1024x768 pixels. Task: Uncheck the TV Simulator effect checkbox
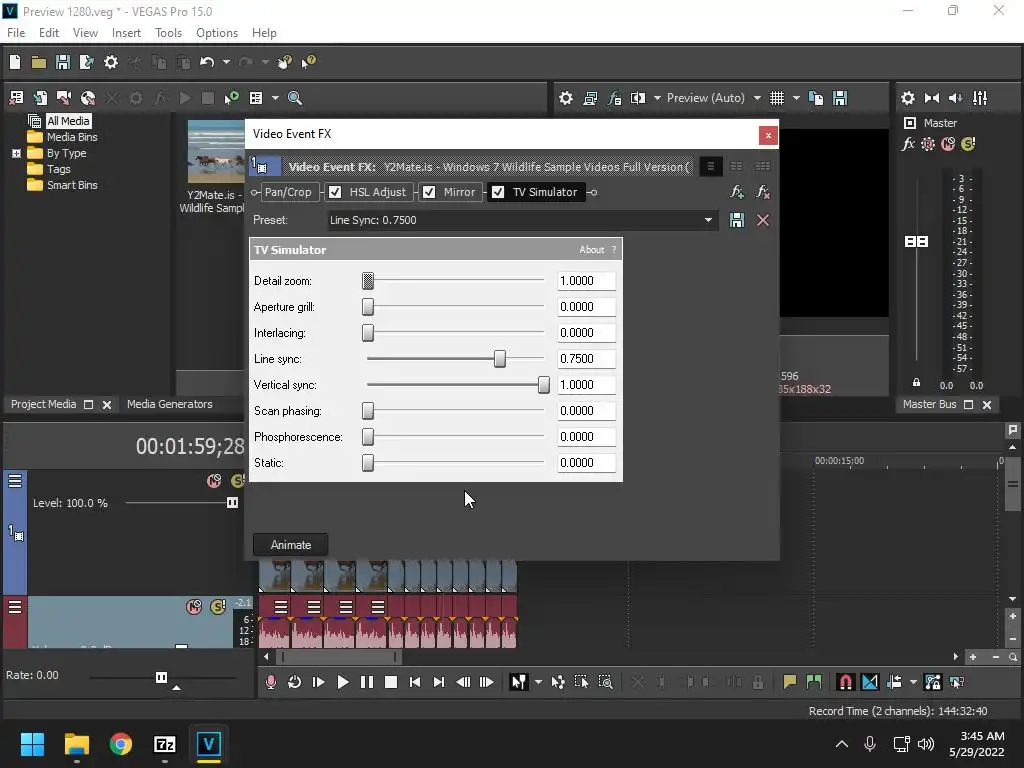[x=498, y=192]
